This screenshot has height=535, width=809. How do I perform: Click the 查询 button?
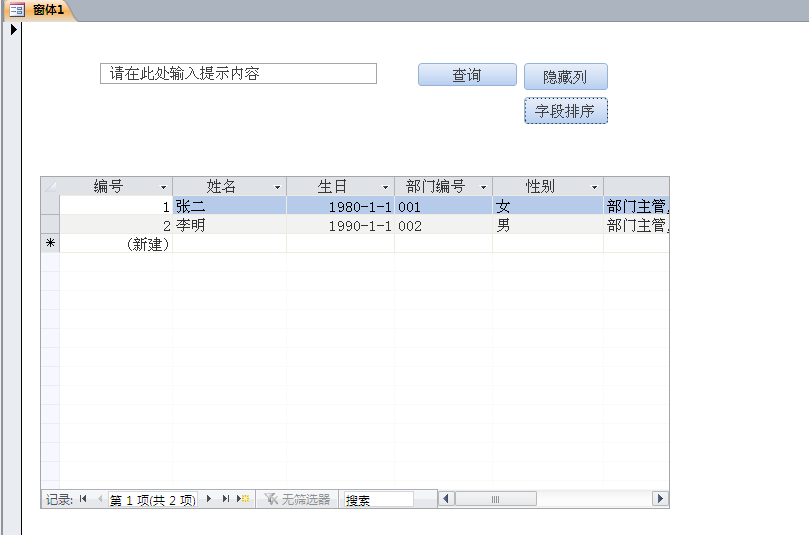[467, 75]
